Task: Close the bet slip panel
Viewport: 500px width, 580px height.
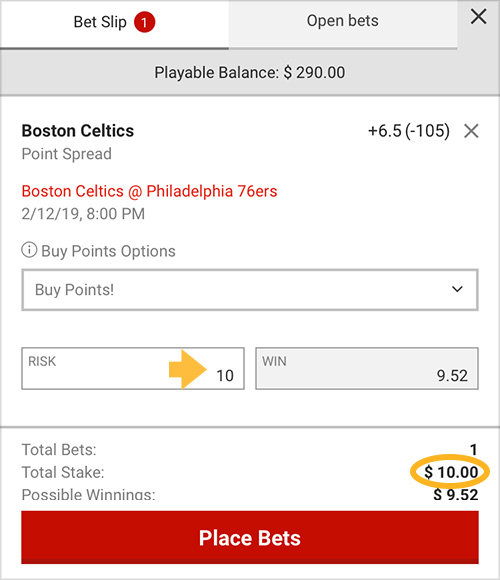Action: click(478, 17)
